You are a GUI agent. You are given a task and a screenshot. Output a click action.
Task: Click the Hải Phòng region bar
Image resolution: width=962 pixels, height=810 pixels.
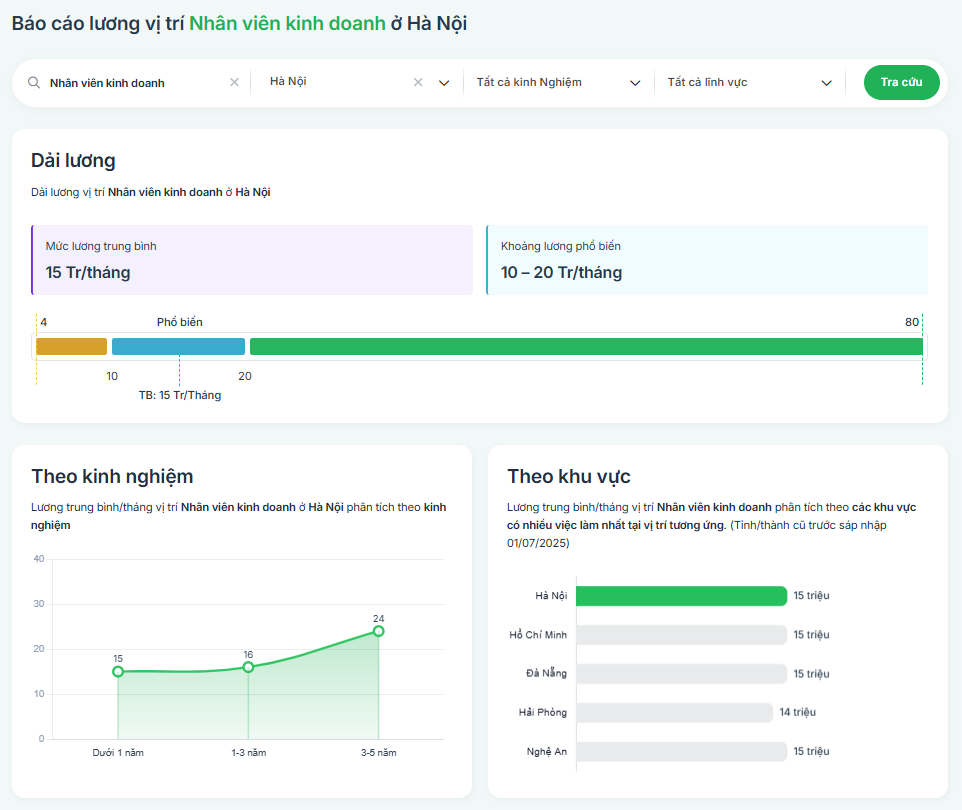click(x=674, y=712)
